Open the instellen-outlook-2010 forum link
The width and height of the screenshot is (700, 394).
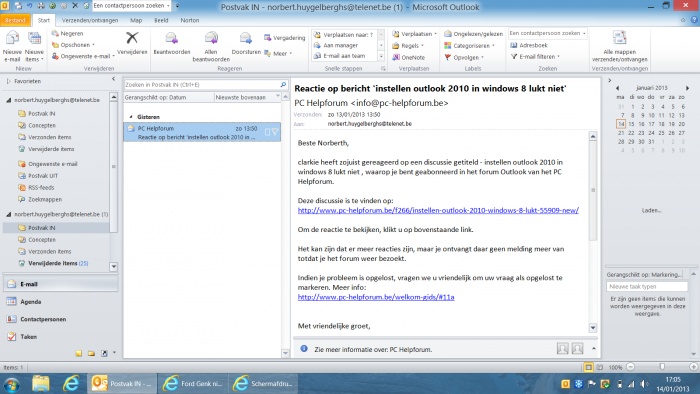[x=438, y=210]
